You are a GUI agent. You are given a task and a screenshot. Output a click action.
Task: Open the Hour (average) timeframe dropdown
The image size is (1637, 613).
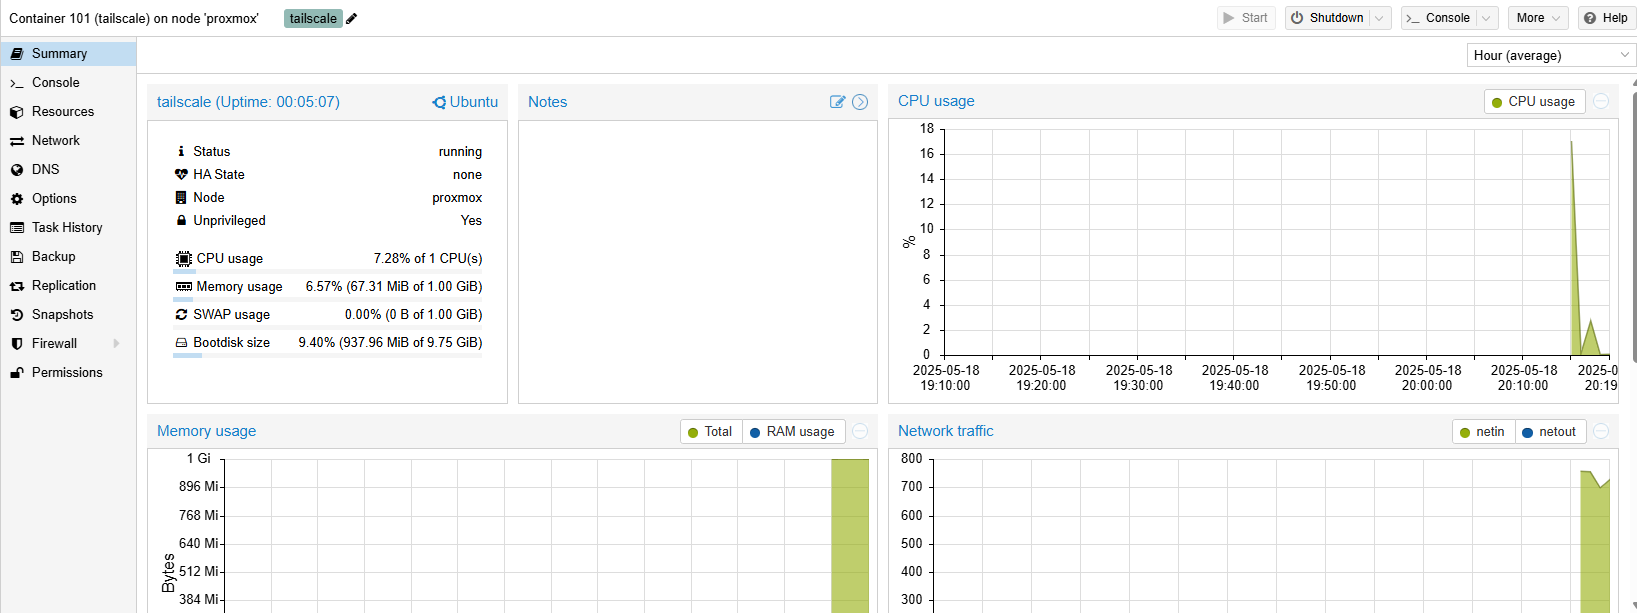pos(1549,56)
